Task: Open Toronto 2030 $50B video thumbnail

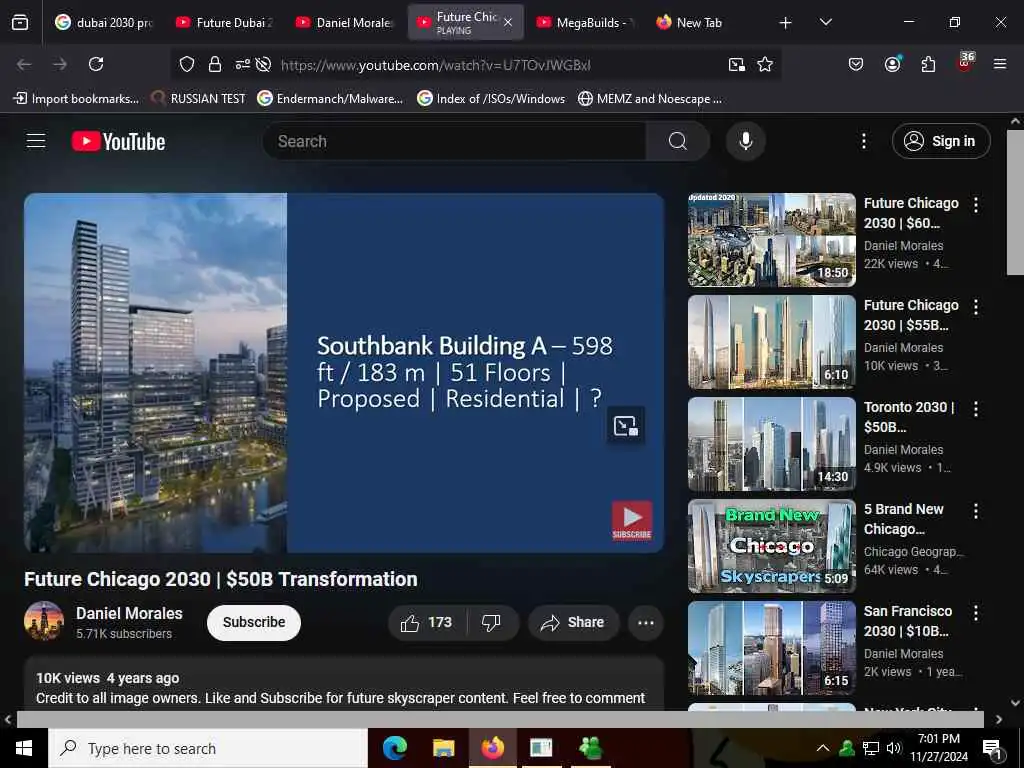Action: coord(771,443)
